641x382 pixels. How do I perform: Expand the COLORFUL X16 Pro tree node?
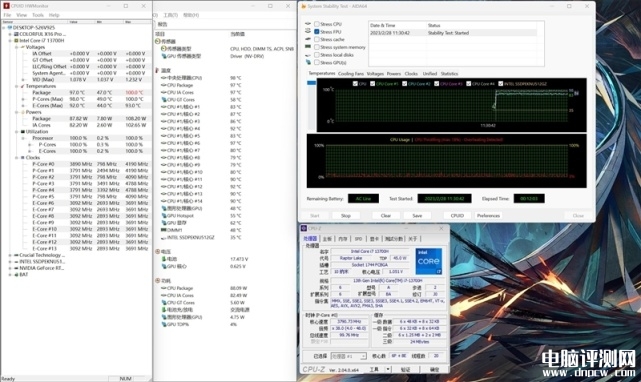[10, 34]
